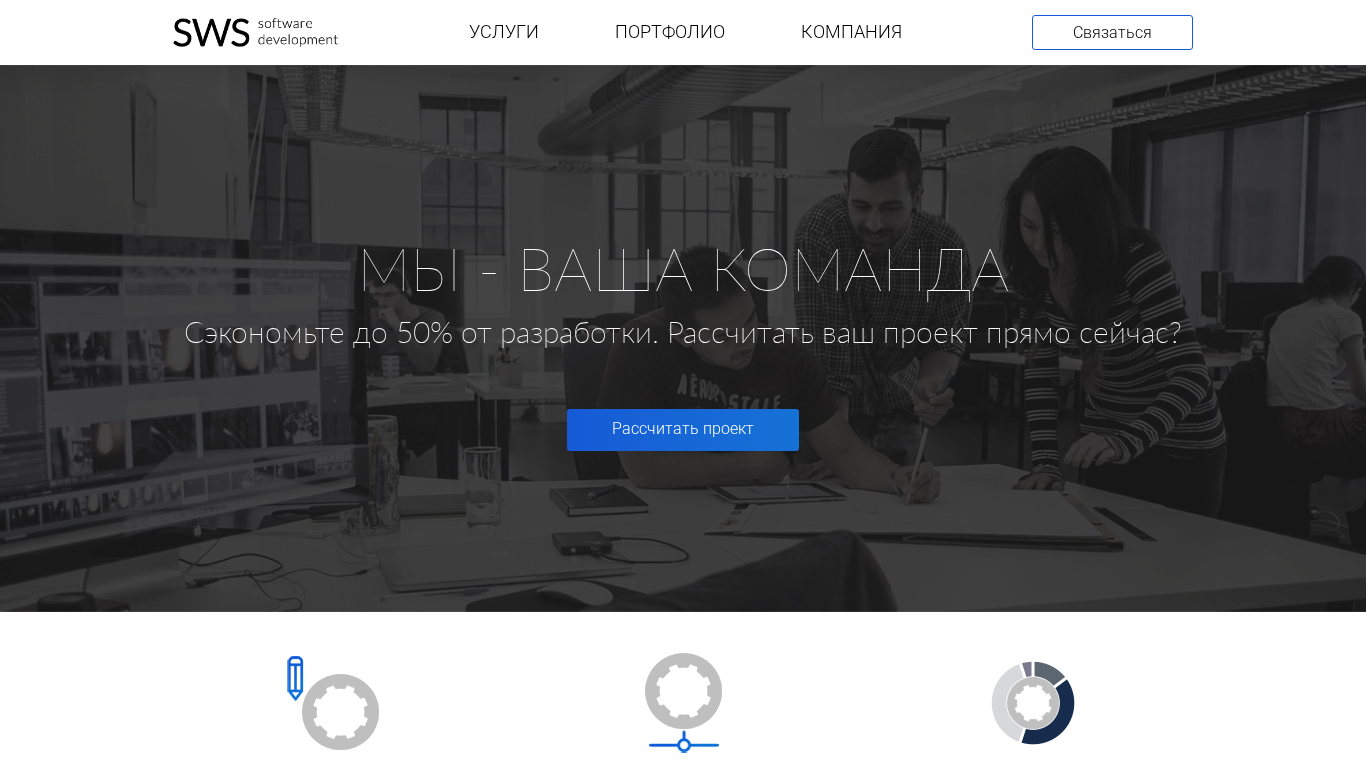This screenshot has height=768, width=1366.
Task: Select the pencil and gear design icon
Action: (x=333, y=703)
